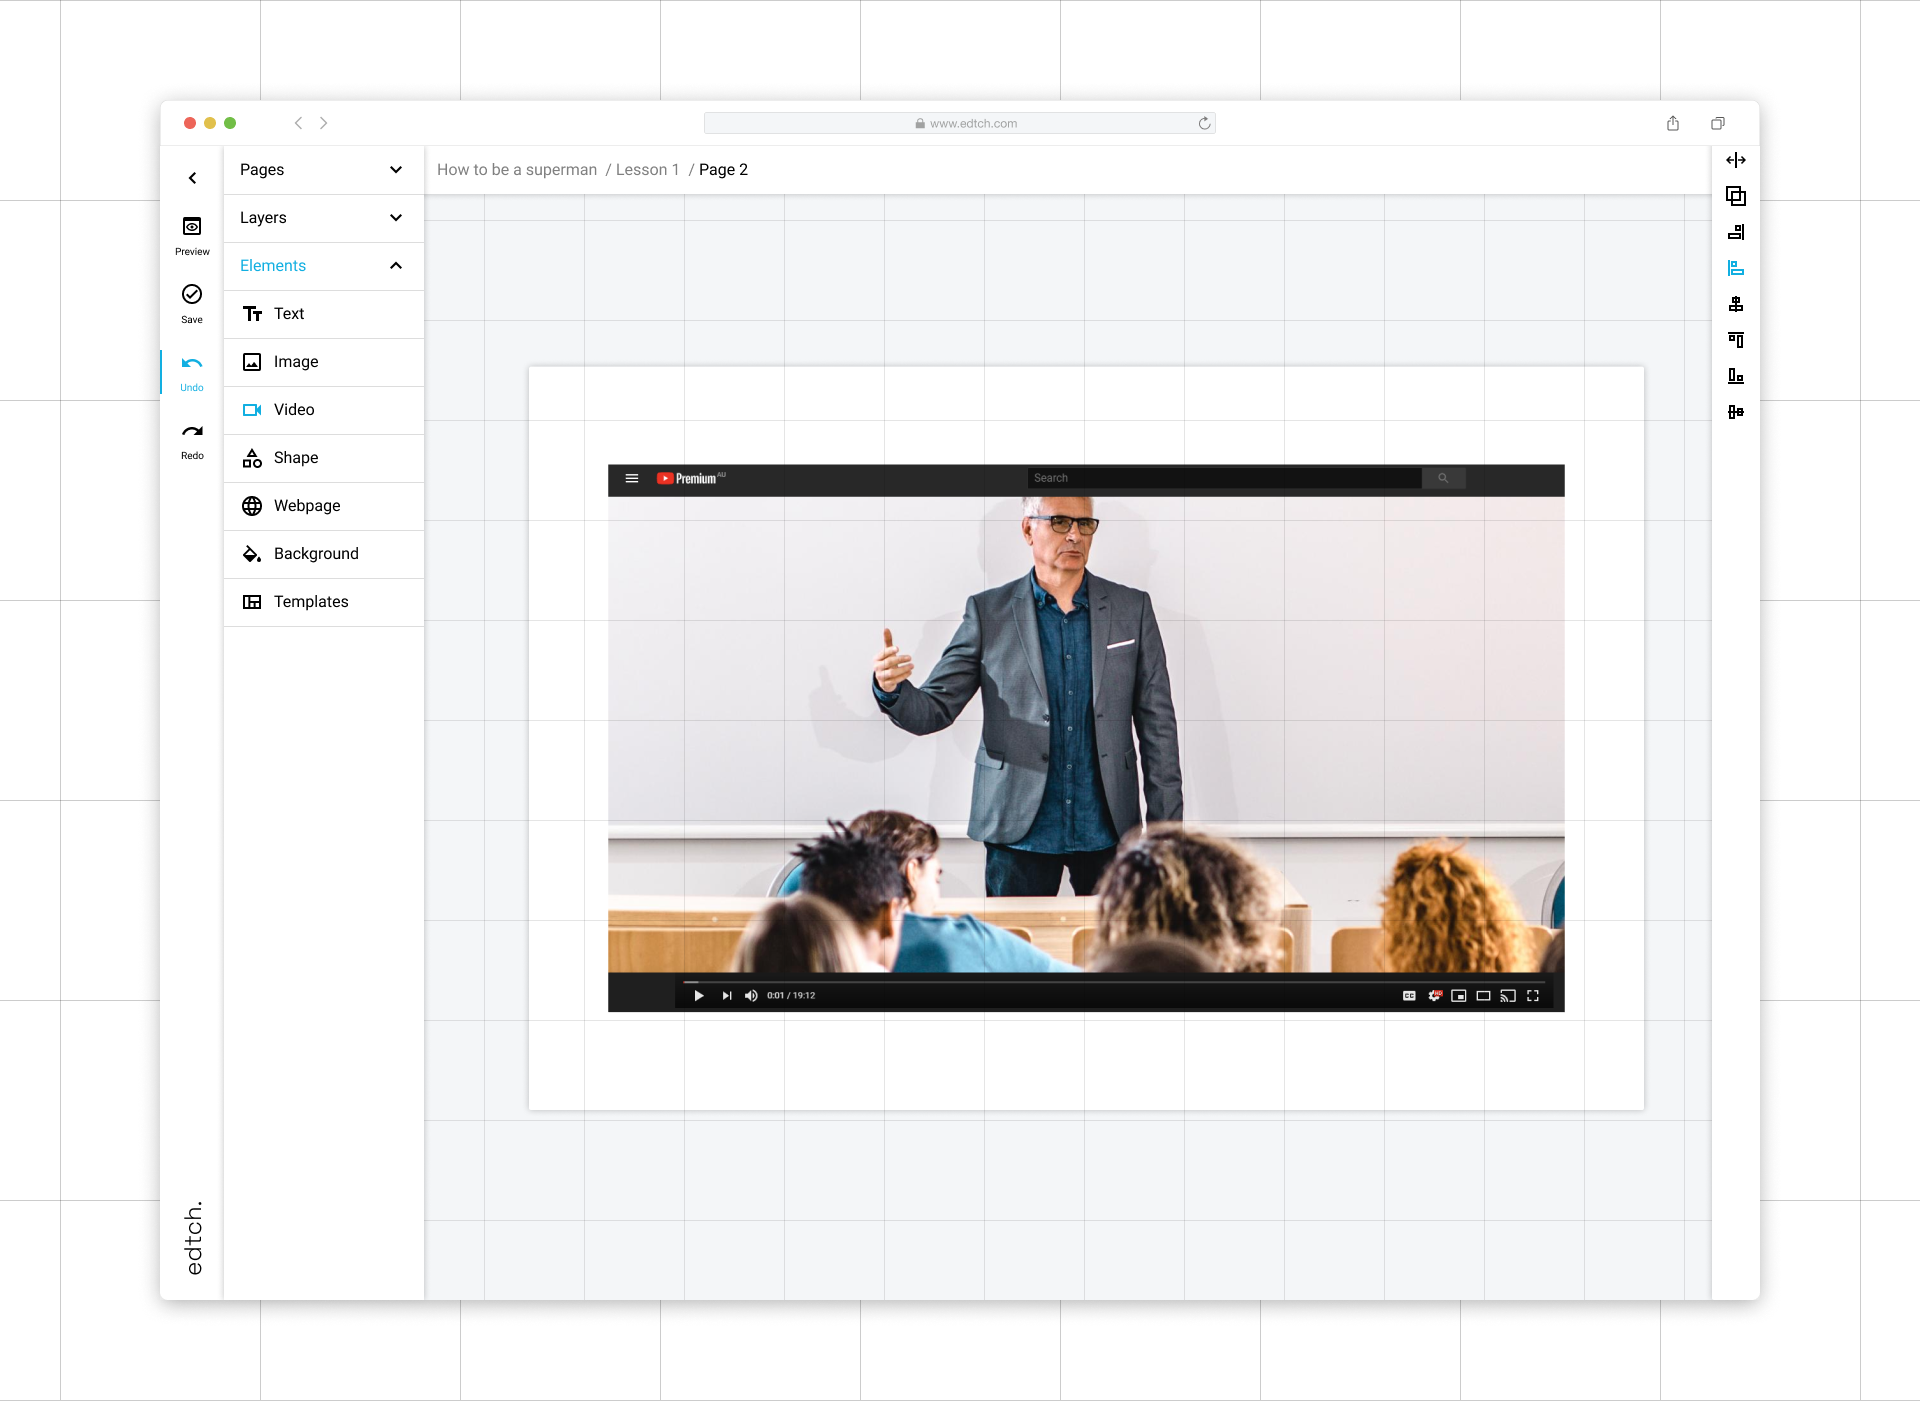Click the align horizontal center icon
1920x1401 pixels.
coord(1736,304)
